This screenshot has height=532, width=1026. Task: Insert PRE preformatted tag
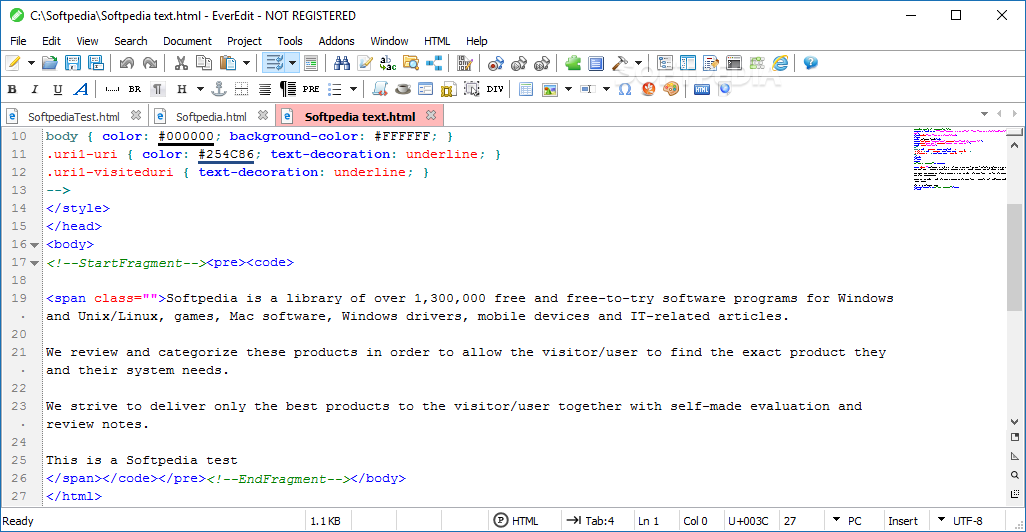[x=311, y=89]
